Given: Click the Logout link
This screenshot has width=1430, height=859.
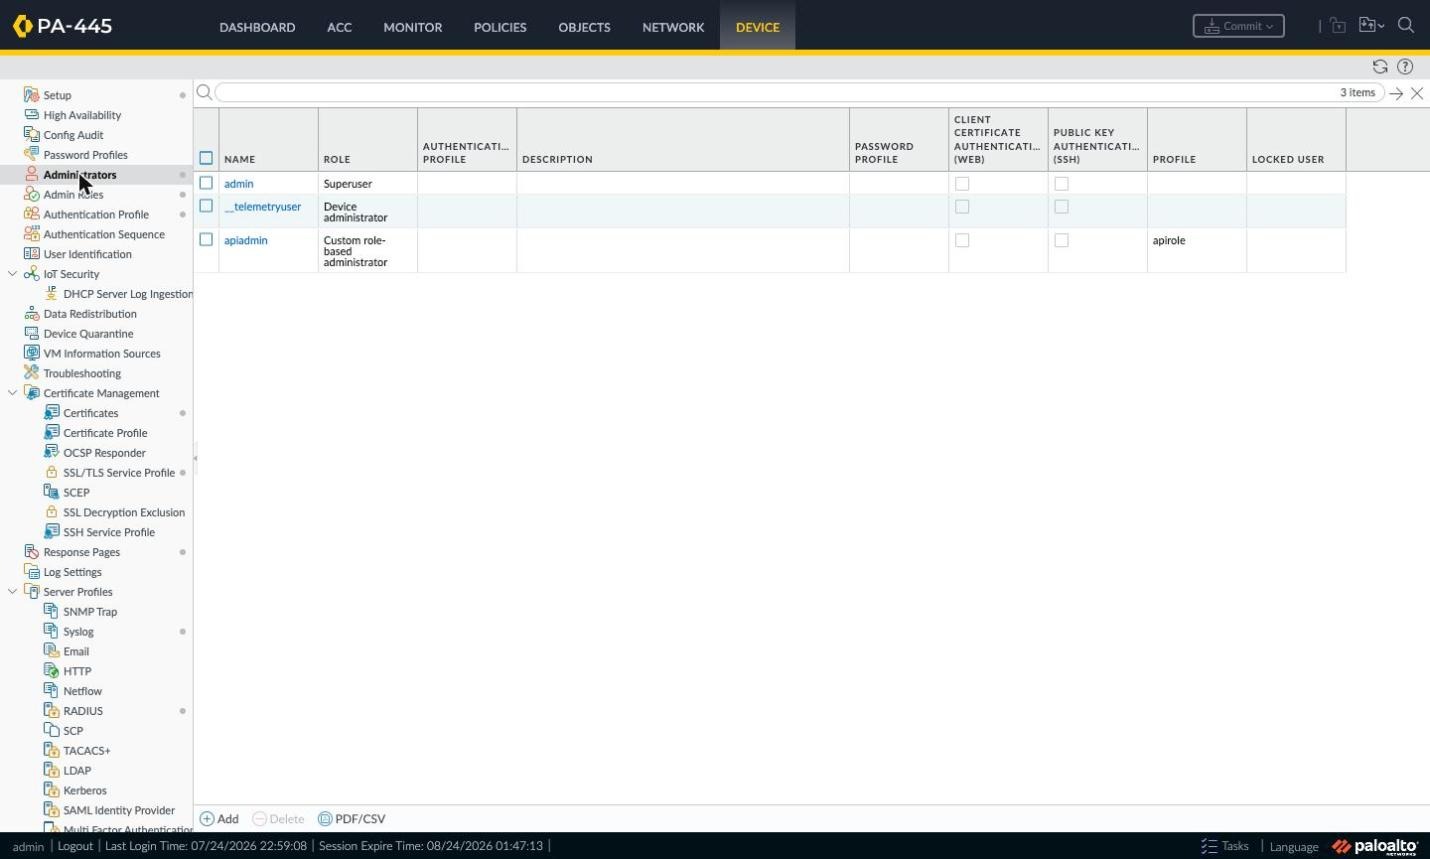Looking at the screenshot, I should [x=75, y=846].
